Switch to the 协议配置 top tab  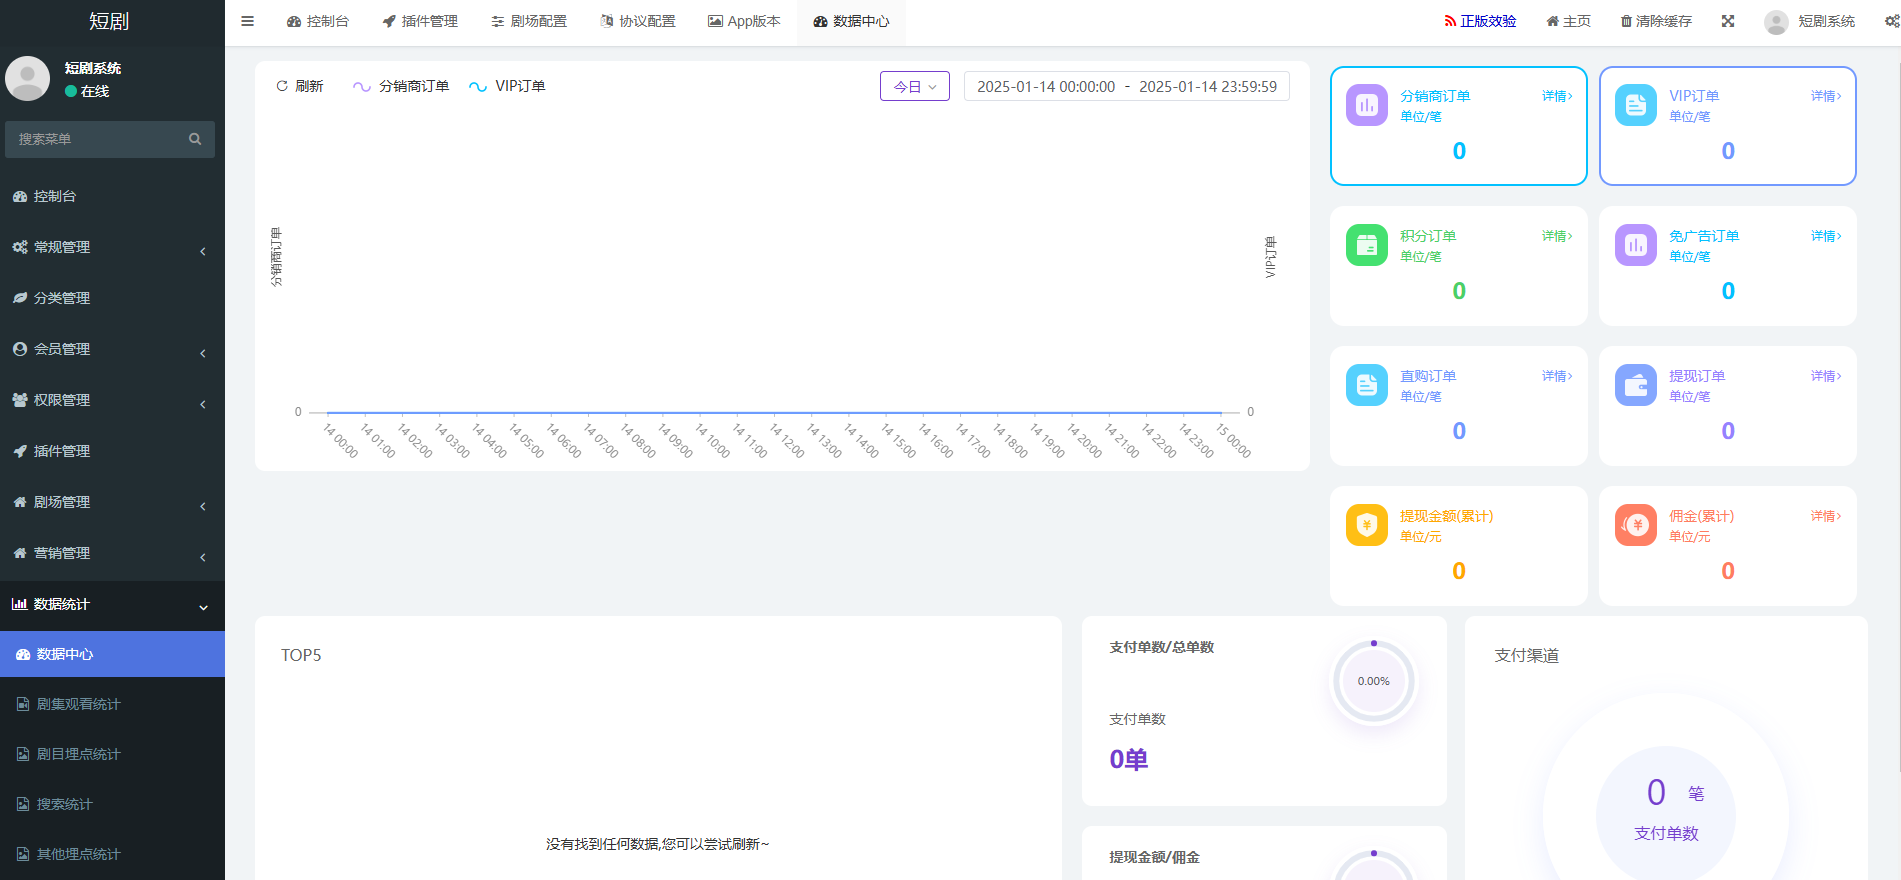pyautogui.click(x=638, y=21)
